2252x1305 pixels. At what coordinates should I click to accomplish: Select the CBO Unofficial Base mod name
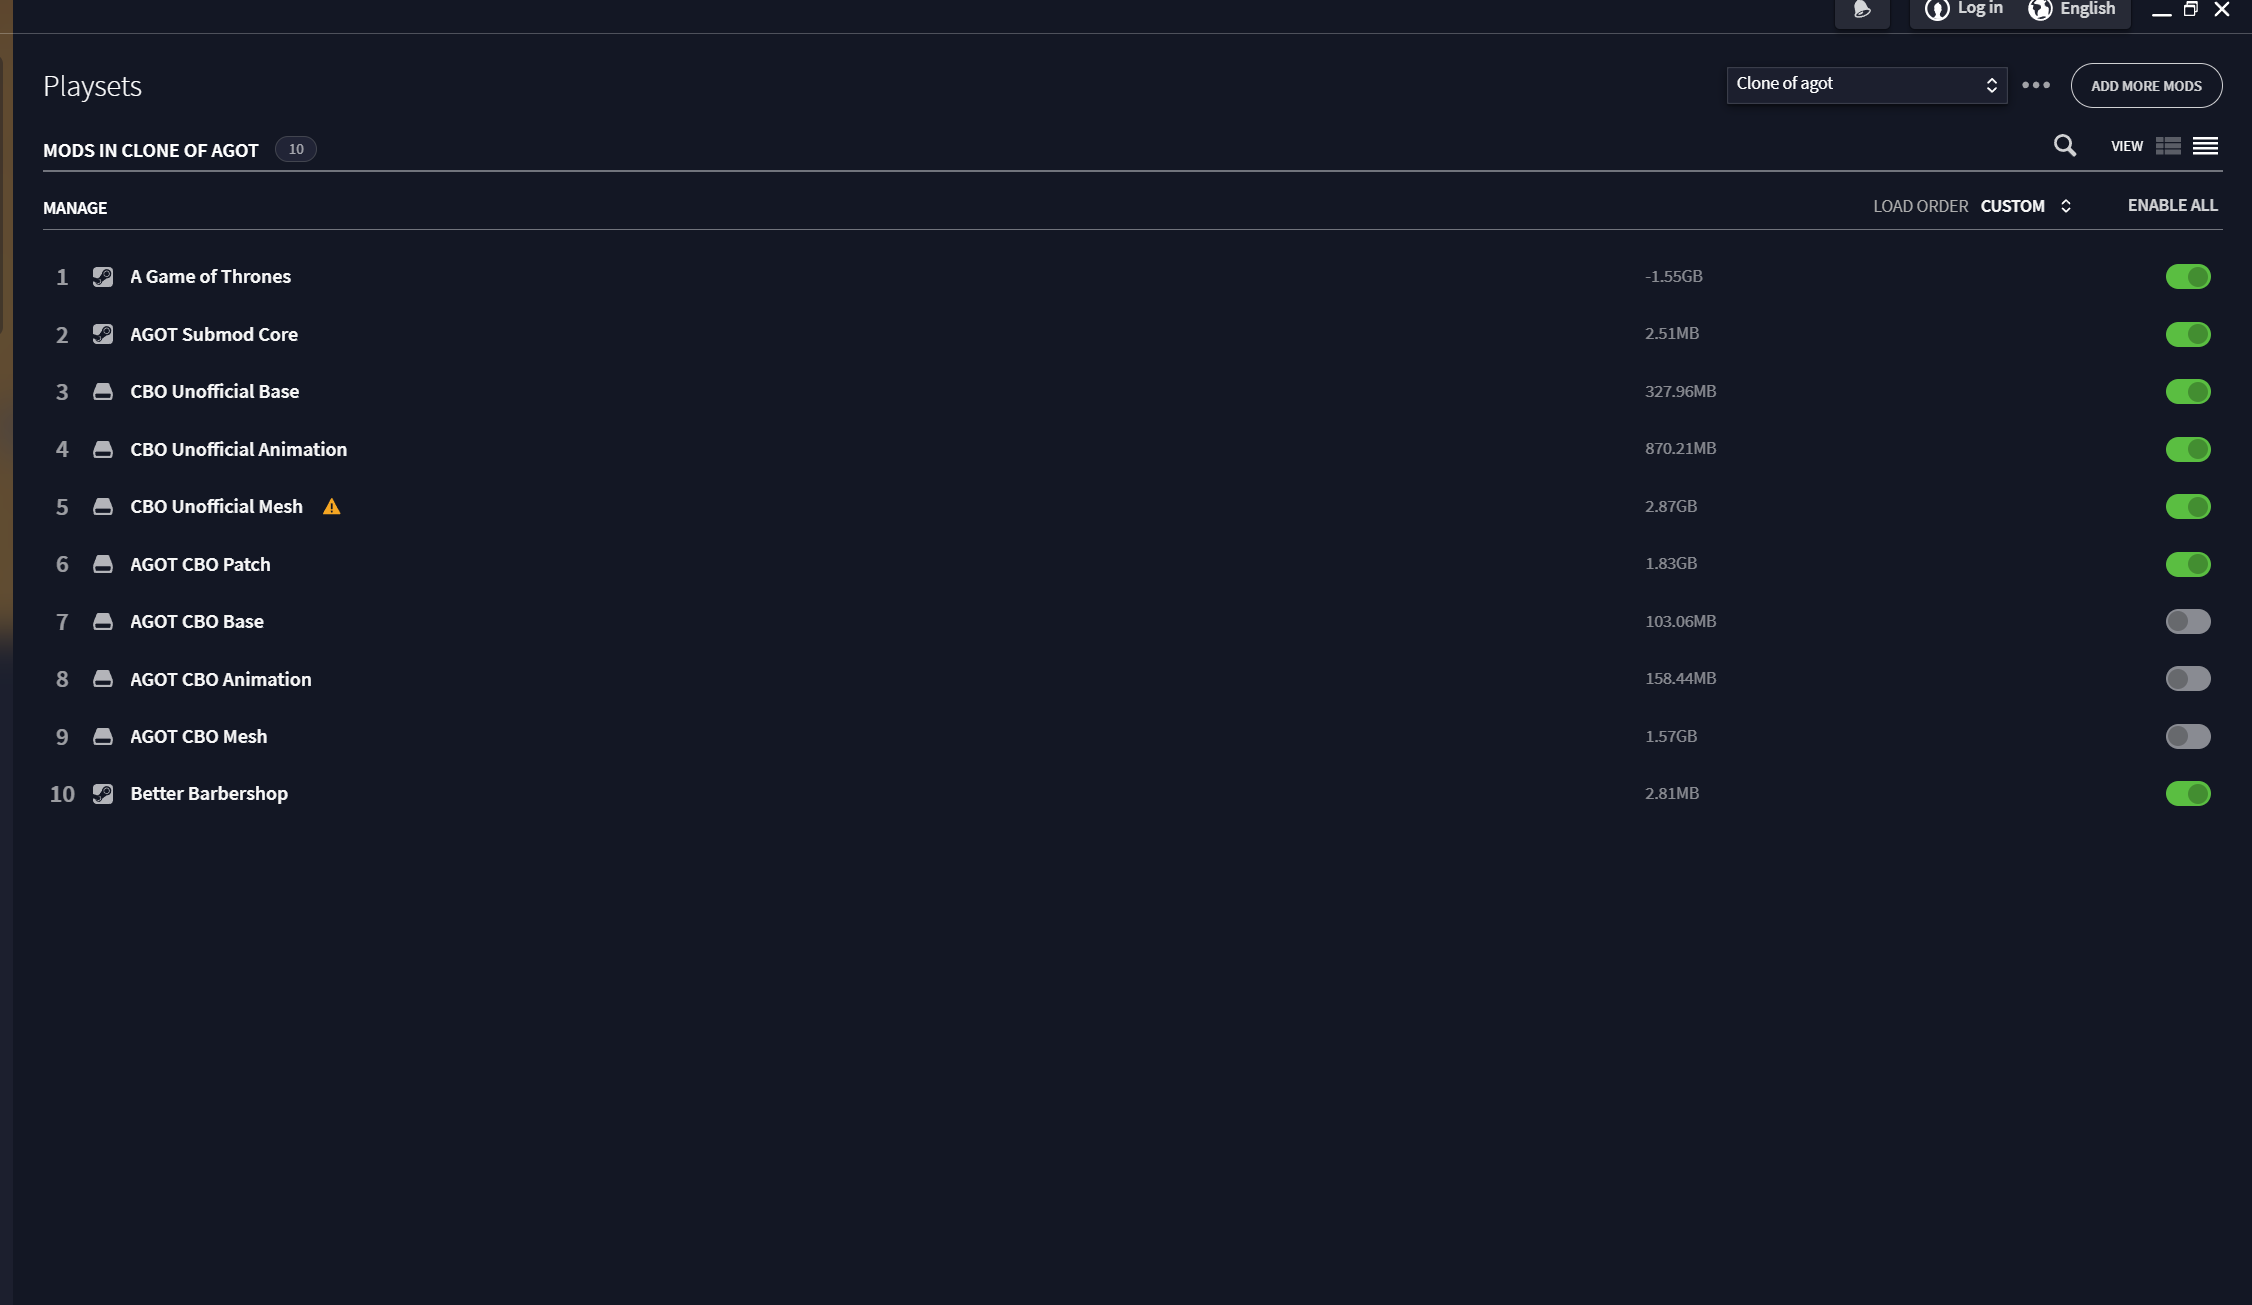(214, 392)
